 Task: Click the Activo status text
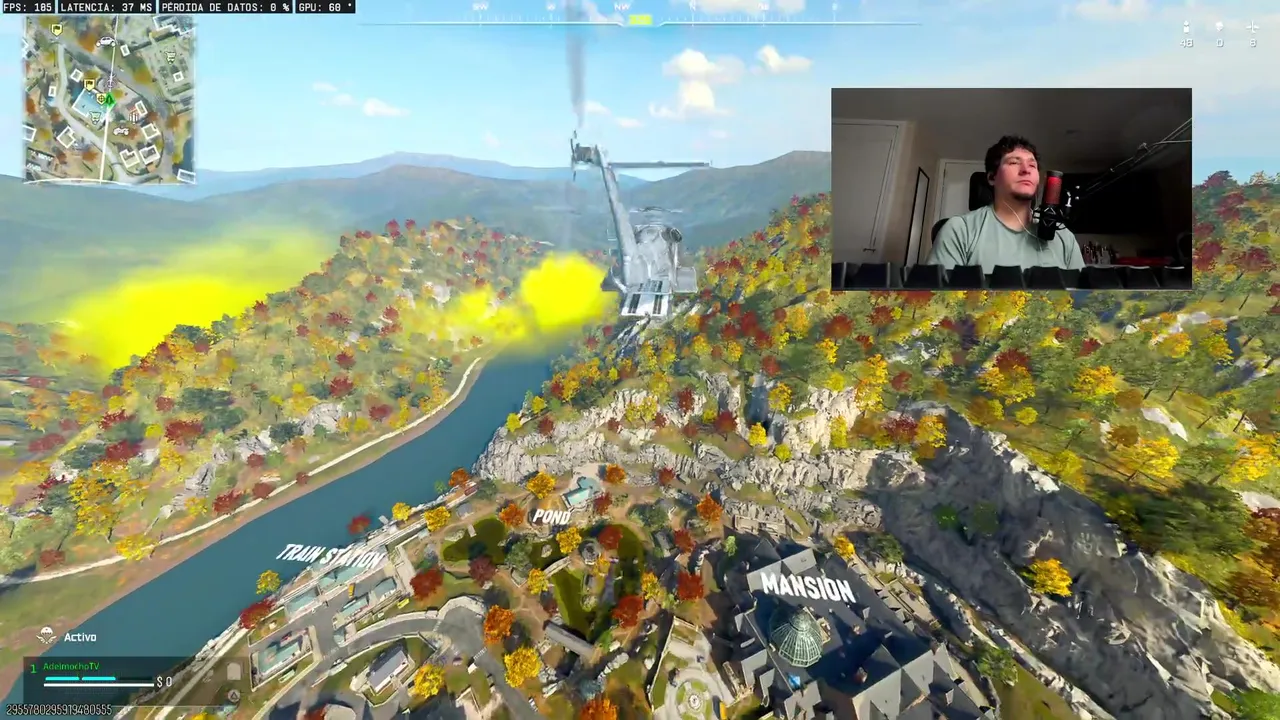click(80, 637)
